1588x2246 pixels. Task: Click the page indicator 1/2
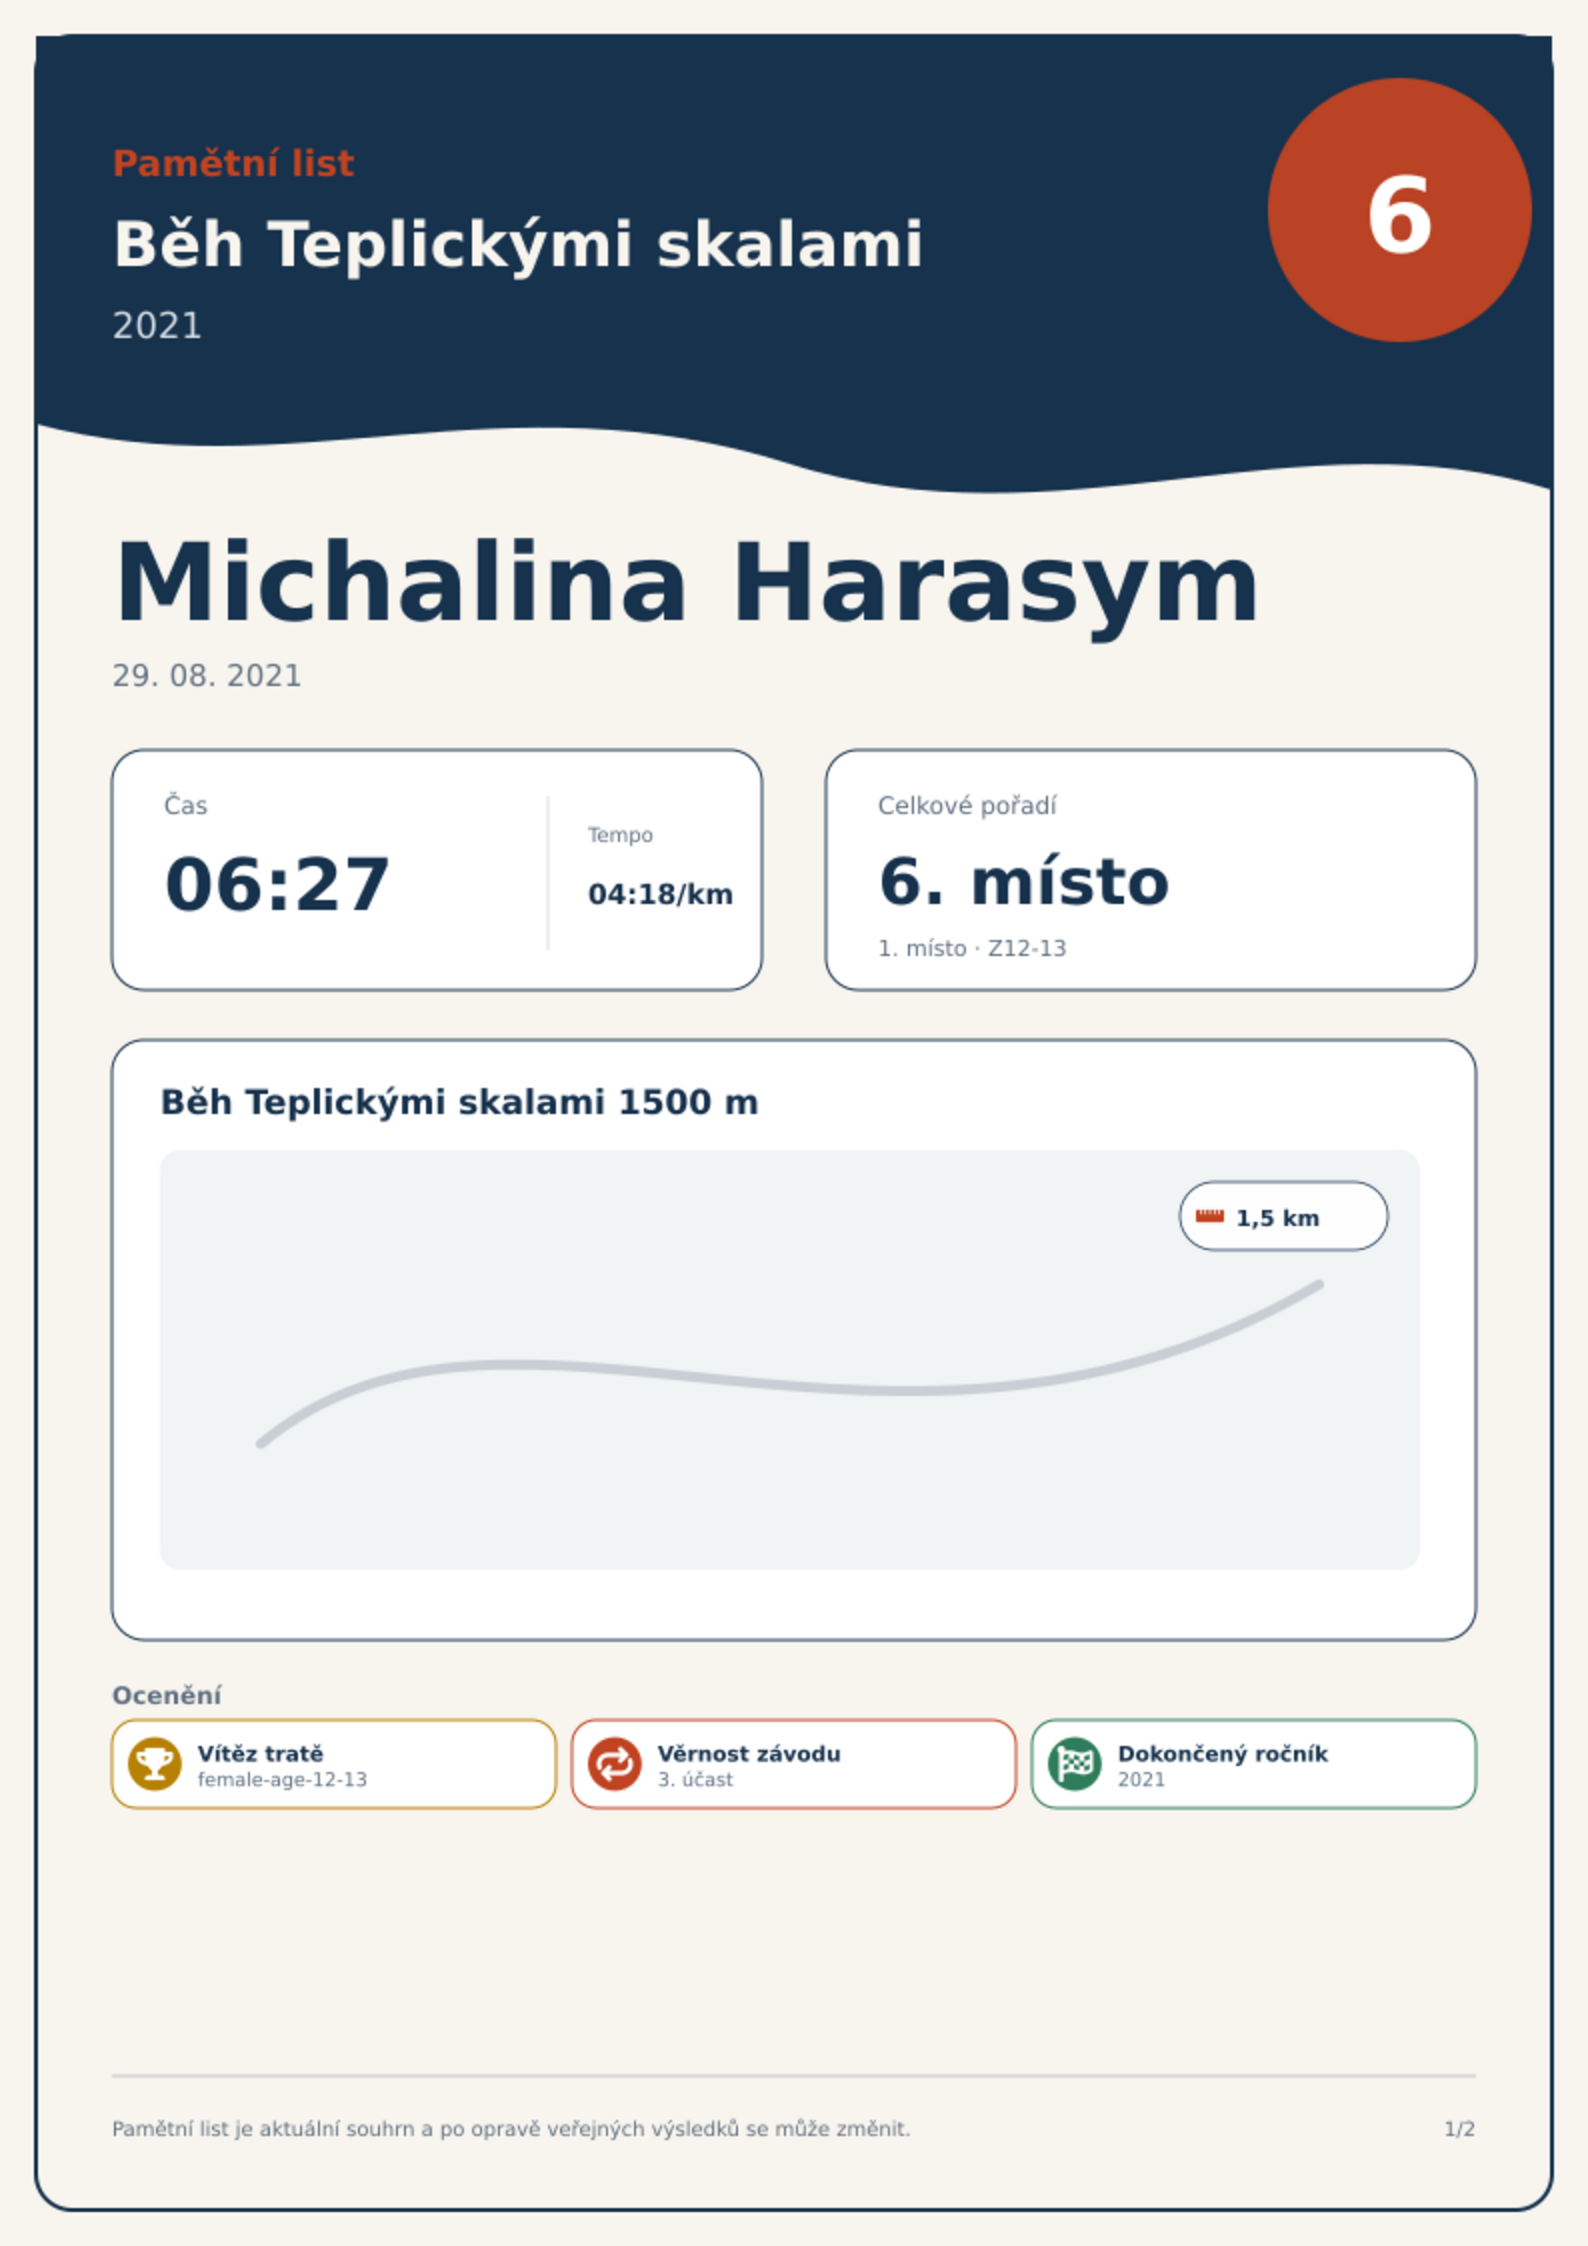point(1459,2129)
